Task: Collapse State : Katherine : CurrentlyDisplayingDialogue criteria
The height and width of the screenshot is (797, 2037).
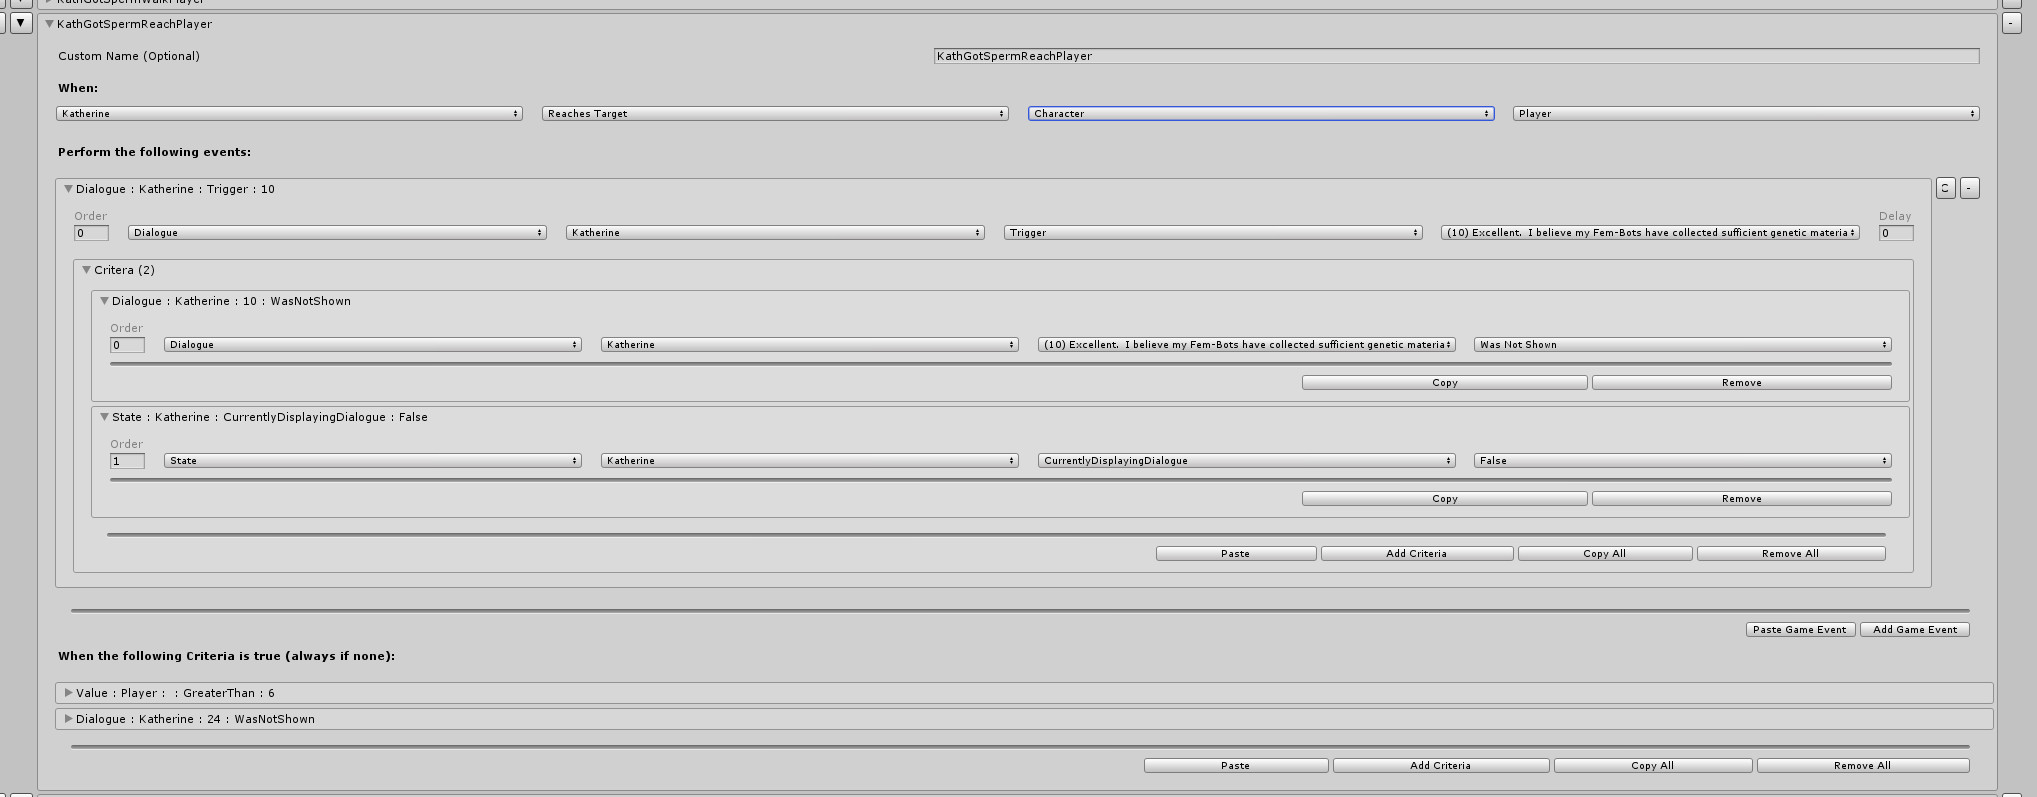Action: [x=104, y=417]
